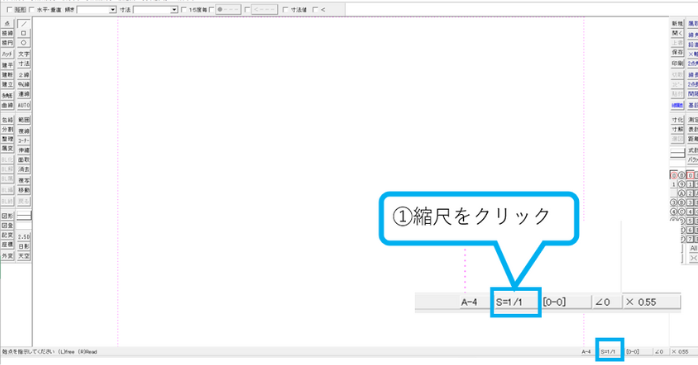
Task: Click the A-4 paper size in window status bar
Action: [586, 352]
